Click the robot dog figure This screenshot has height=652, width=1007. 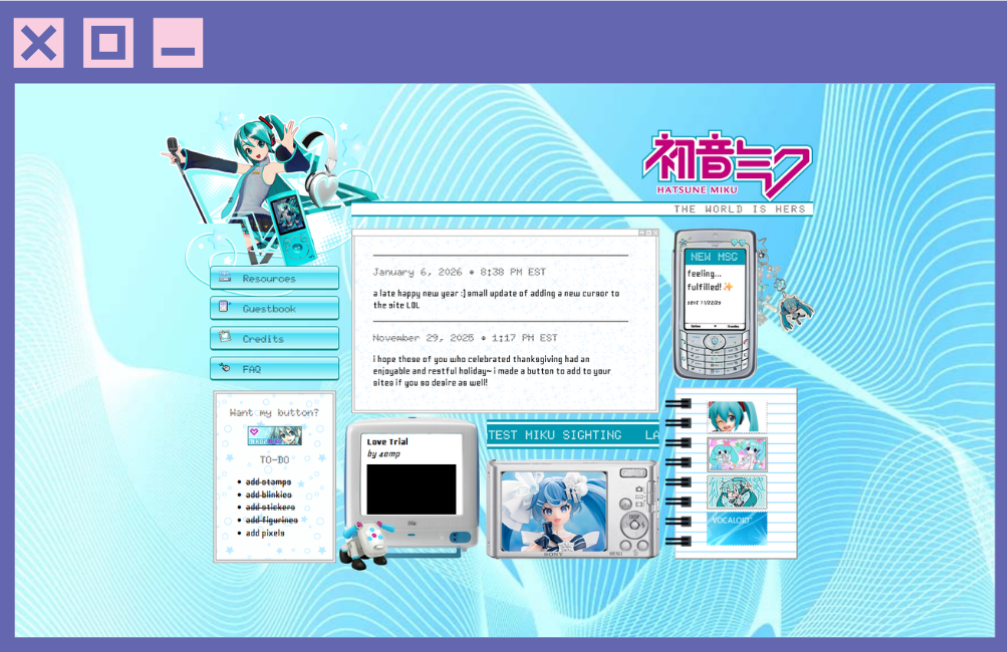[366, 545]
